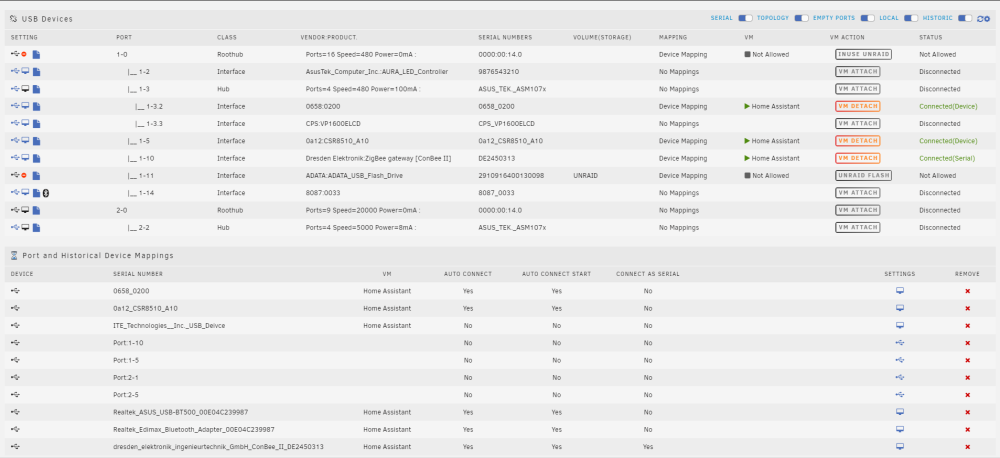Viewport: 1000px width, 458px height.
Task: Click the Port:2-1 serial number entry
Action: [126, 378]
